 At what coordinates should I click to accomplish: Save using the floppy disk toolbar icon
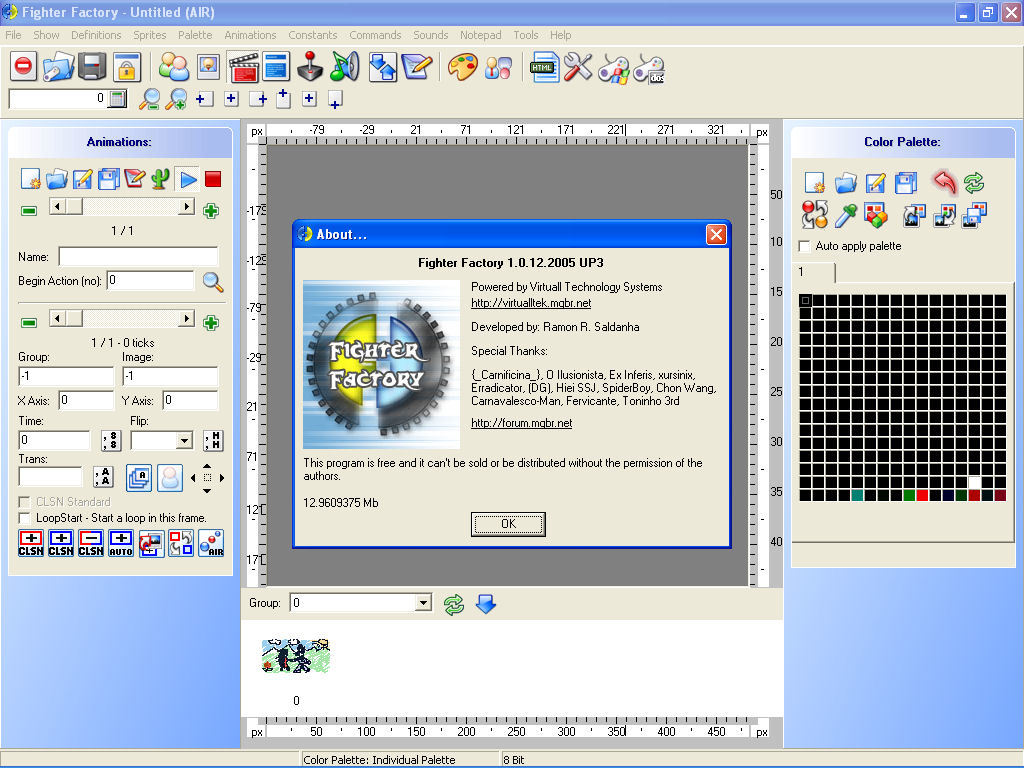tap(92, 66)
